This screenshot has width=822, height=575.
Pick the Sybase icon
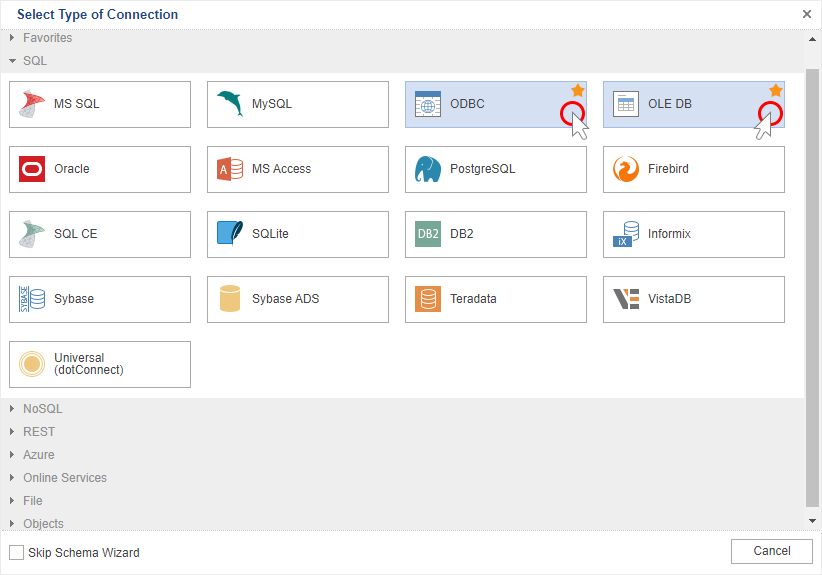(x=32, y=299)
